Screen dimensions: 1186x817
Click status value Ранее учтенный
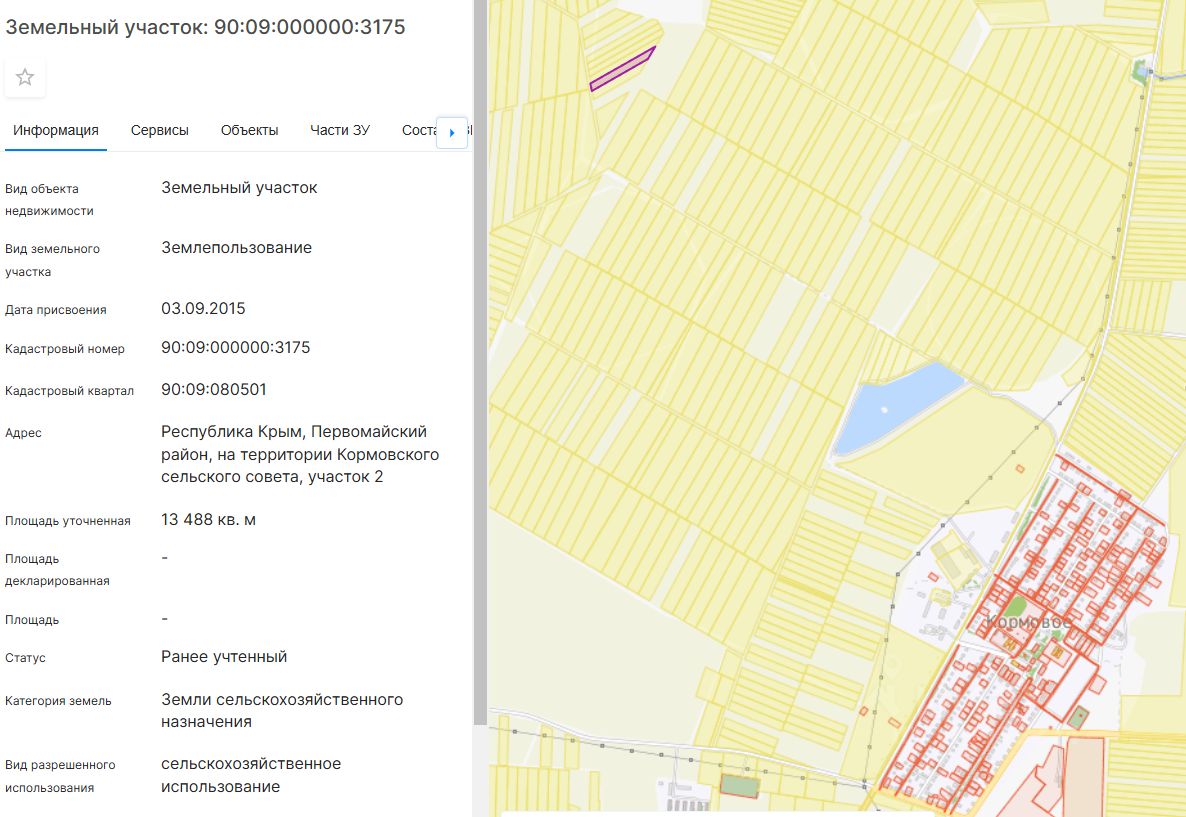tap(224, 657)
